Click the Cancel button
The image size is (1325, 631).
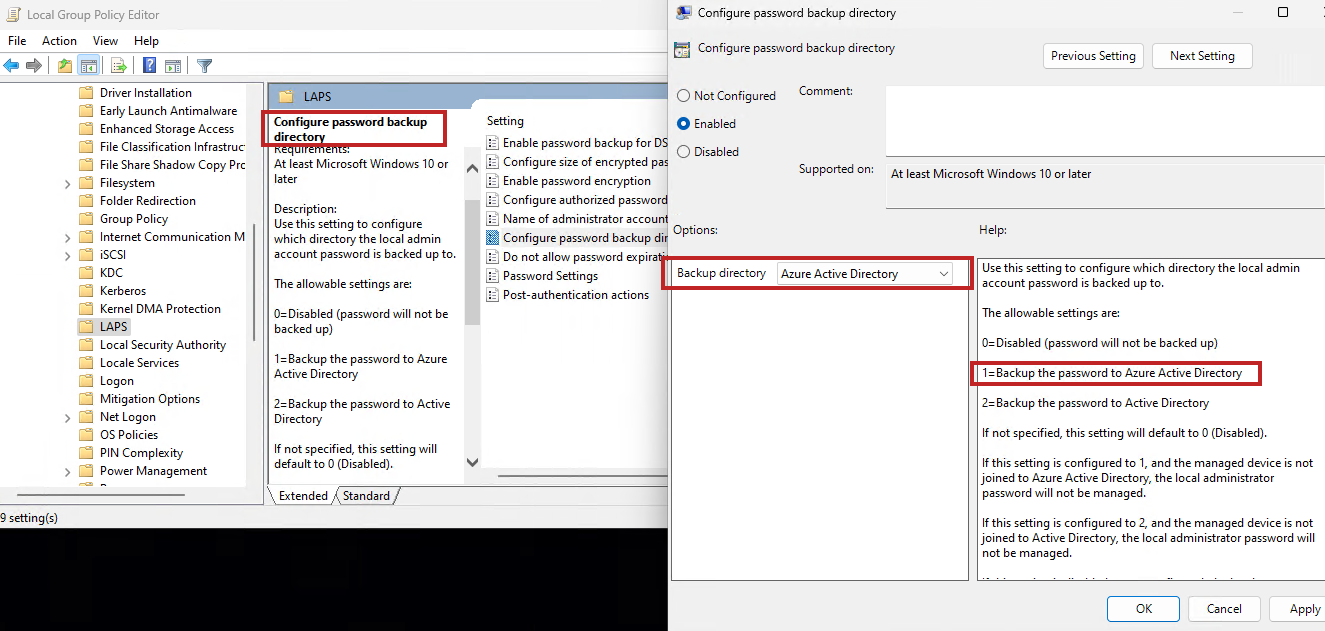1224,609
